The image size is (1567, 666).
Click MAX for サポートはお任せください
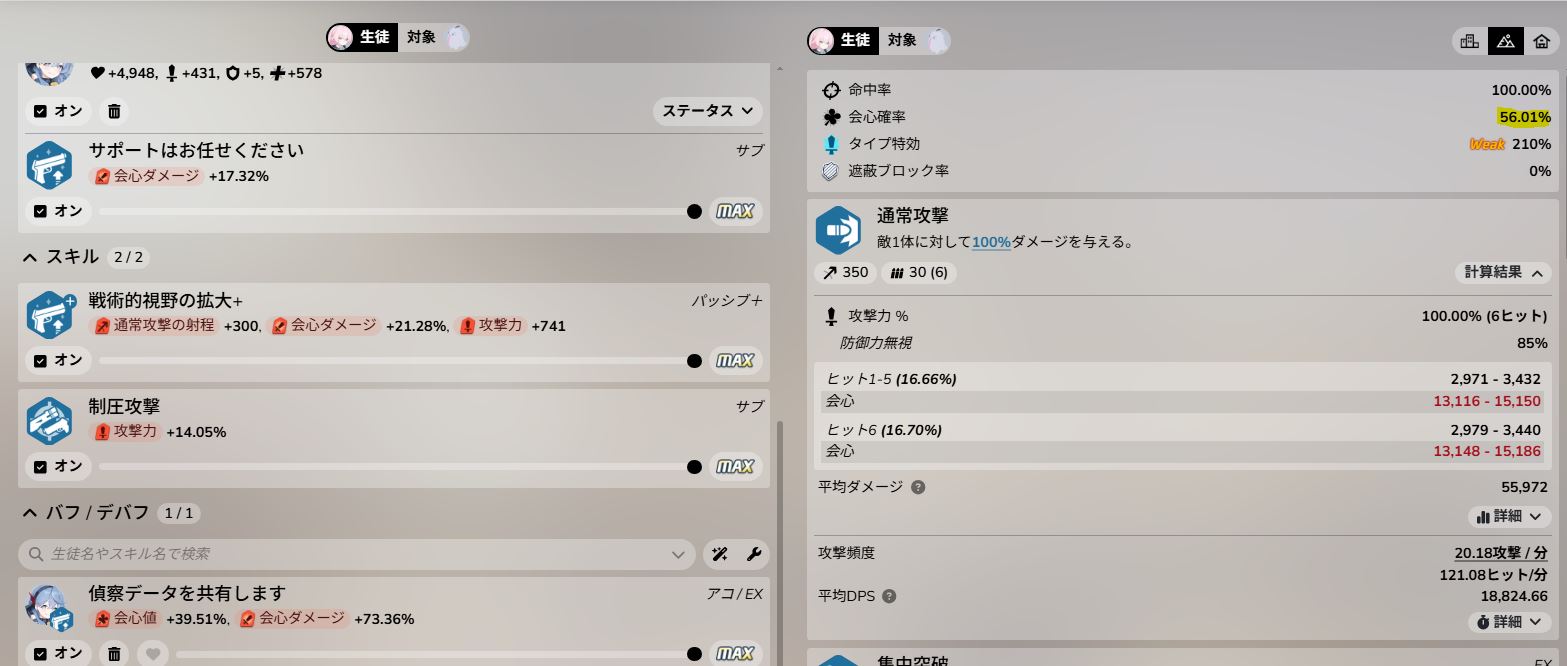(735, 211)
